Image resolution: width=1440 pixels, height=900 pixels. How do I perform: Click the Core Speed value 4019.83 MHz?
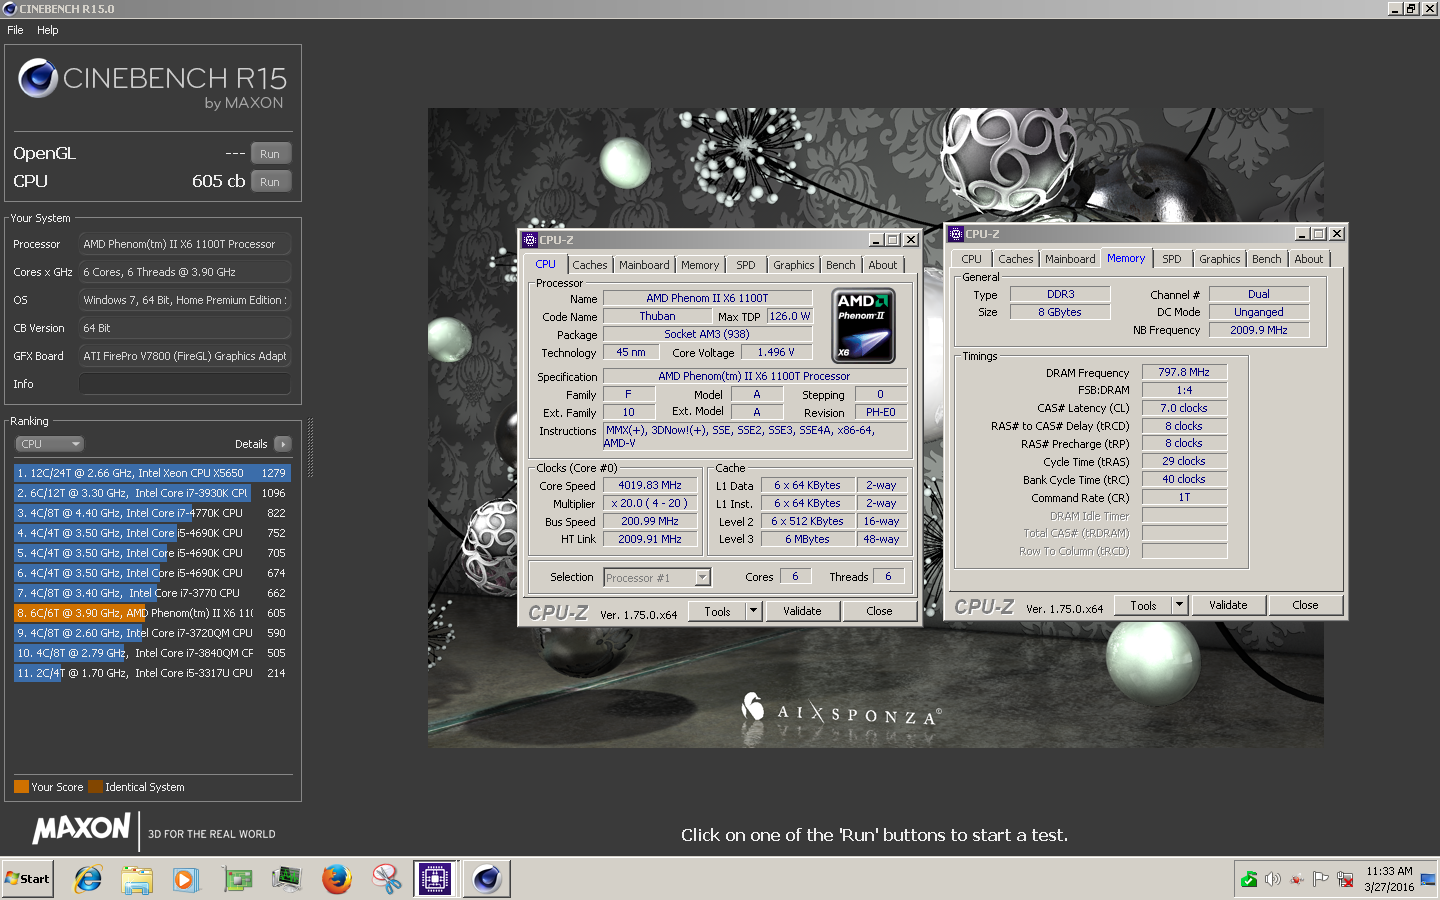pyautogui.click(x=650, y=485)
